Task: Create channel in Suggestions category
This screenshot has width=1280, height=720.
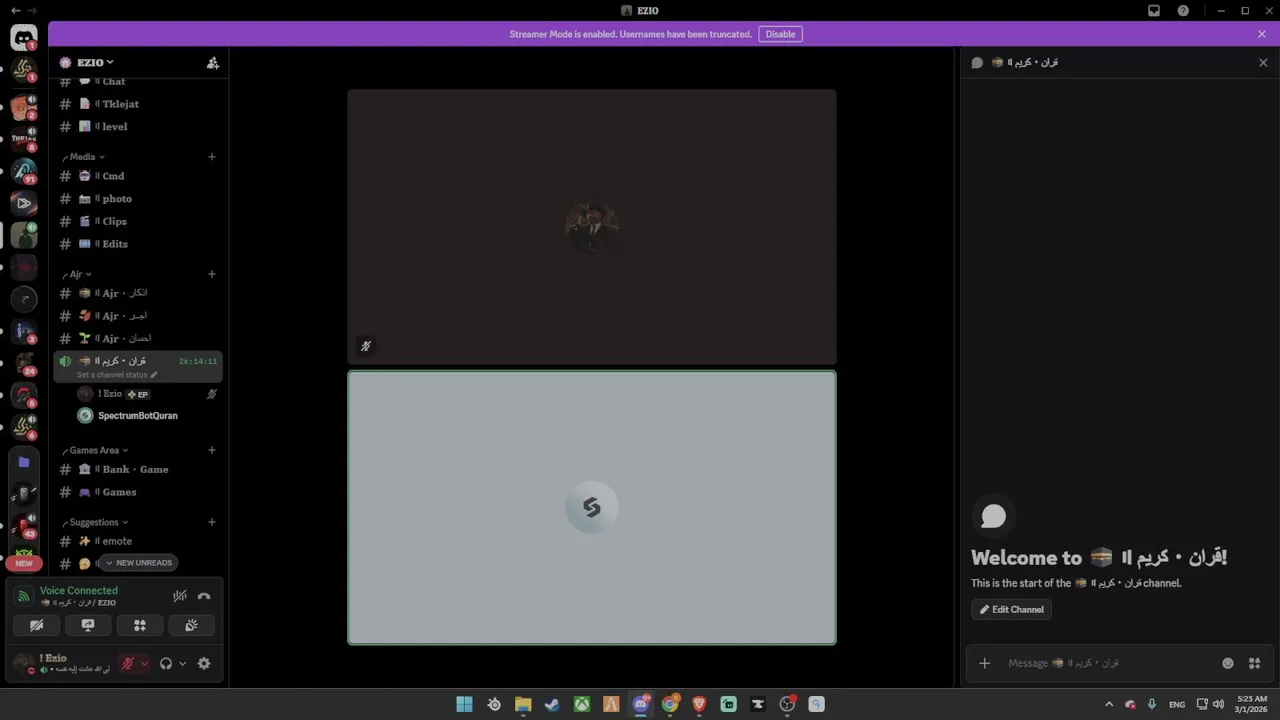Action: point(212,522)
